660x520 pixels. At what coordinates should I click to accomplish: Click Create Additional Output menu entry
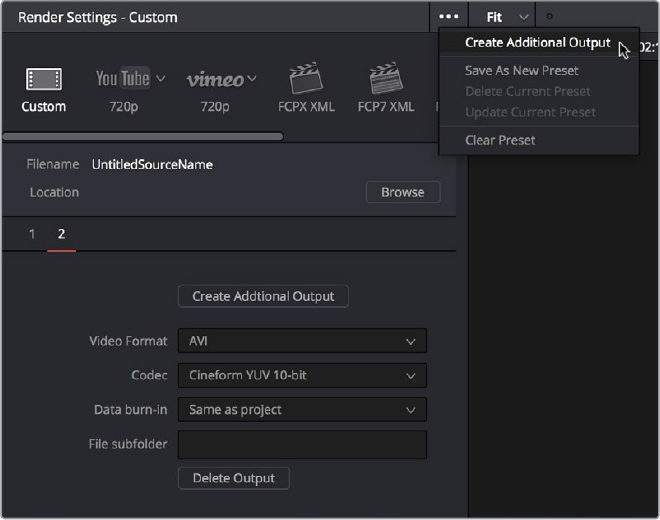[537, 43]
